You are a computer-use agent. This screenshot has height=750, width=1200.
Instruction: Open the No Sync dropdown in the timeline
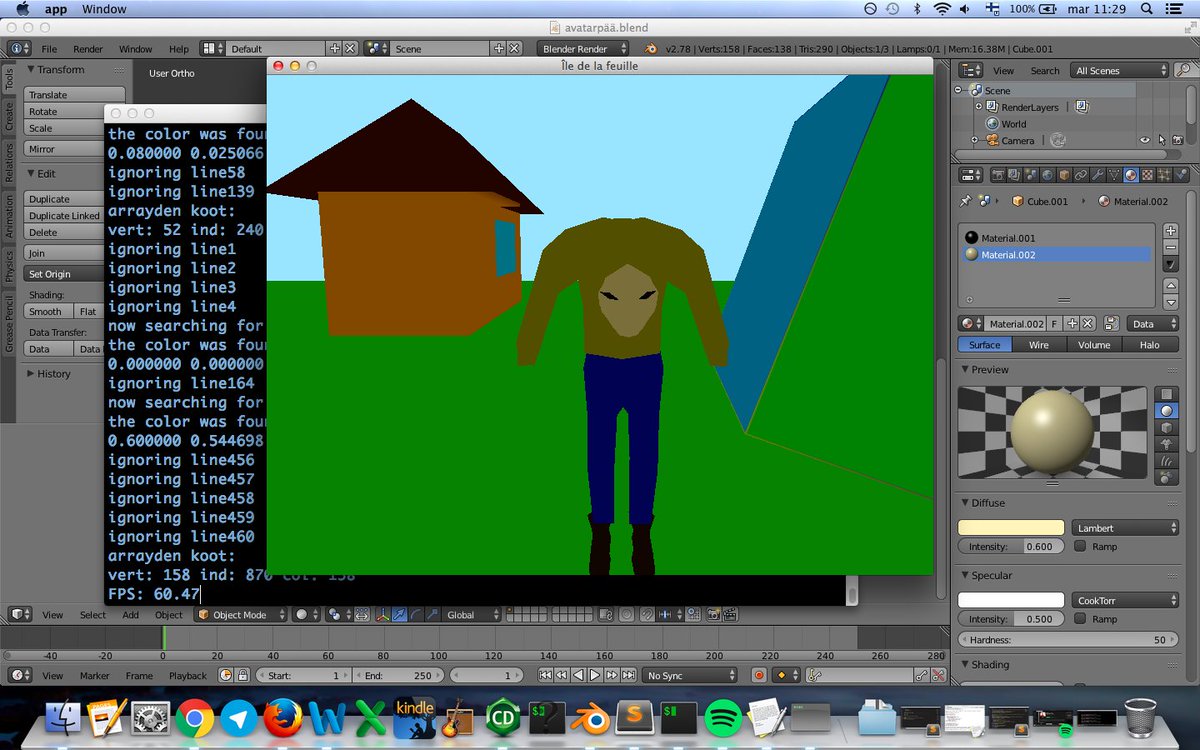(x=689, y=676)
